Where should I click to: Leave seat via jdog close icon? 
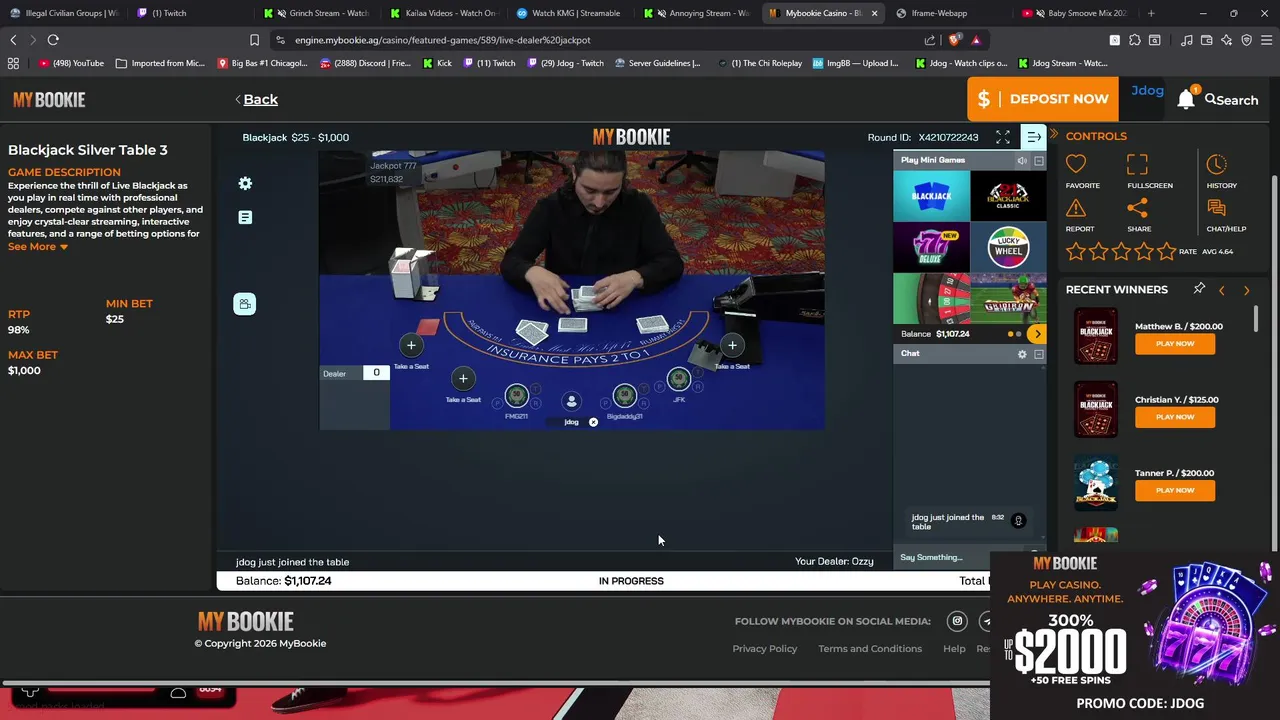[x=593, y=422]
